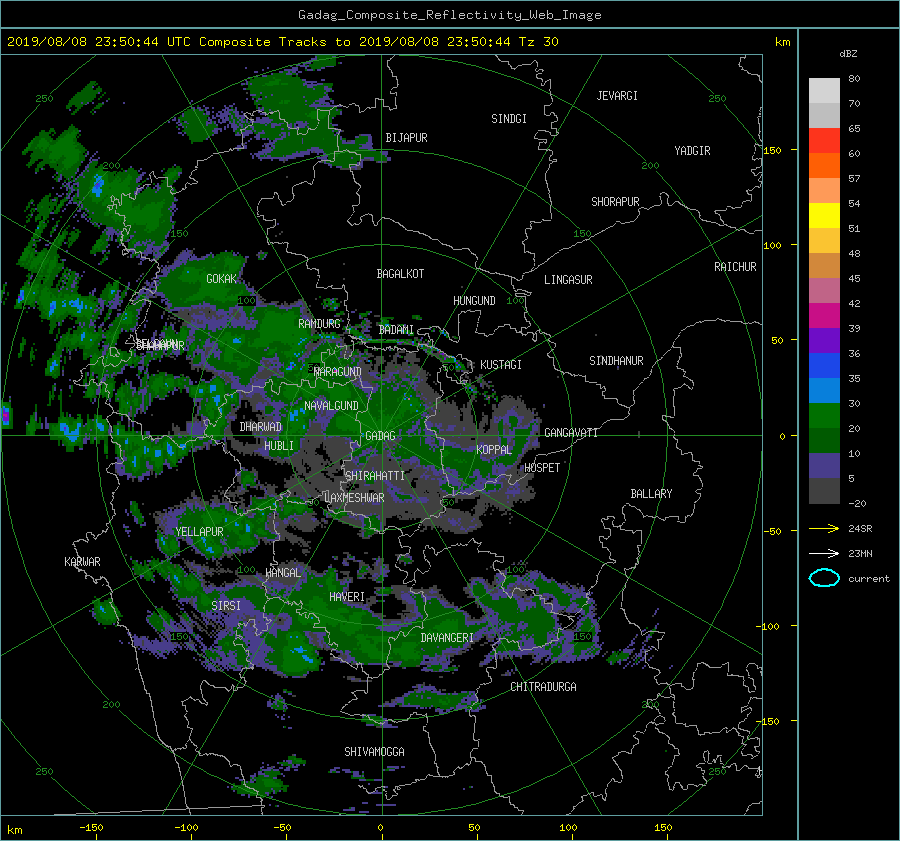Click the BAGALKOT city label
Viewport: 900px width, 841px height.
tap(400, 274)
